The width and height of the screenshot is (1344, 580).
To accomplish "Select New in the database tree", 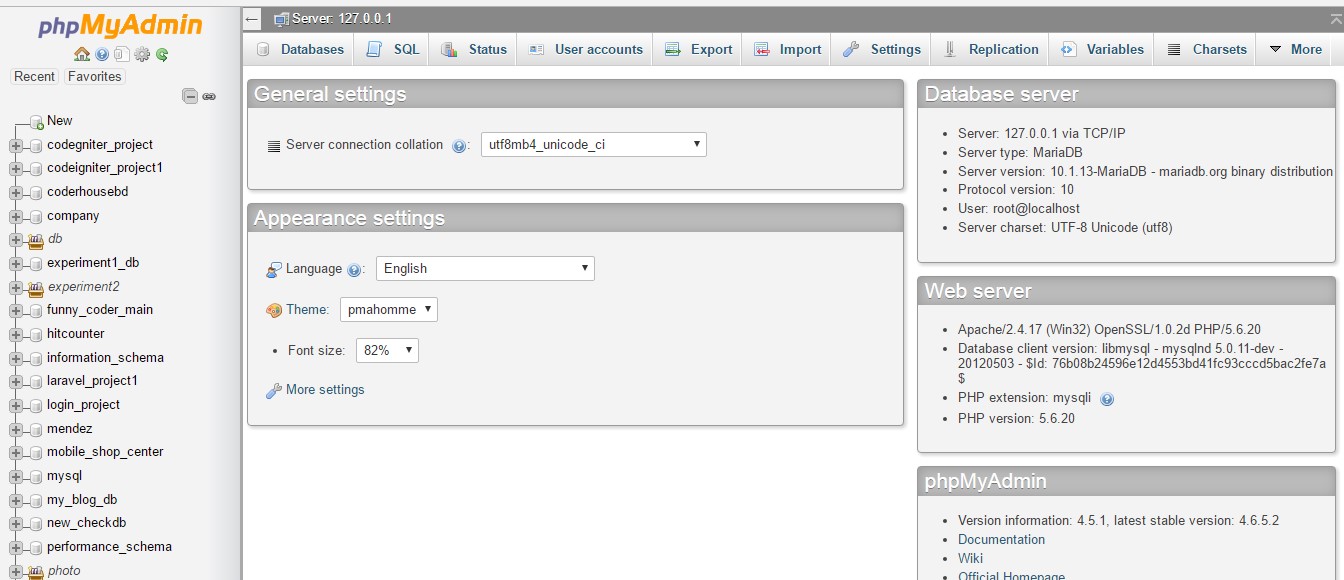I will 60,121.
